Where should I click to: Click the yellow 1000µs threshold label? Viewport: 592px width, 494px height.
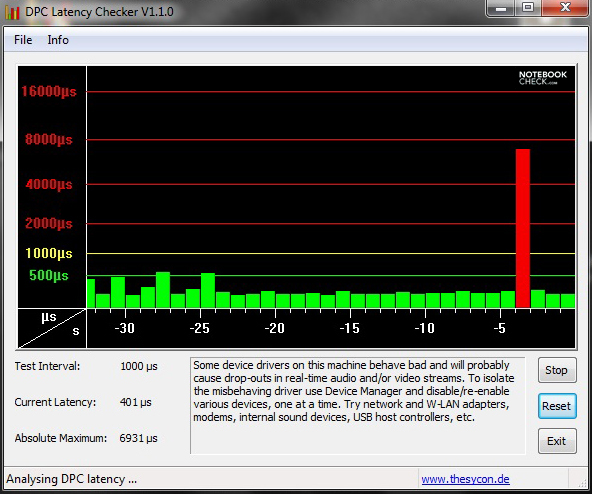click(49, 253)
